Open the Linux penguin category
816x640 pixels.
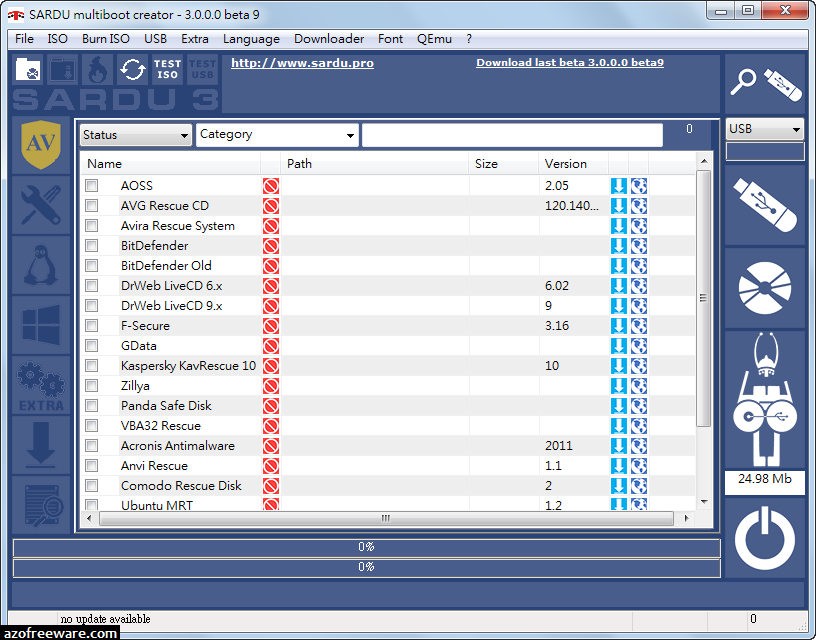[x=41, y=265]
